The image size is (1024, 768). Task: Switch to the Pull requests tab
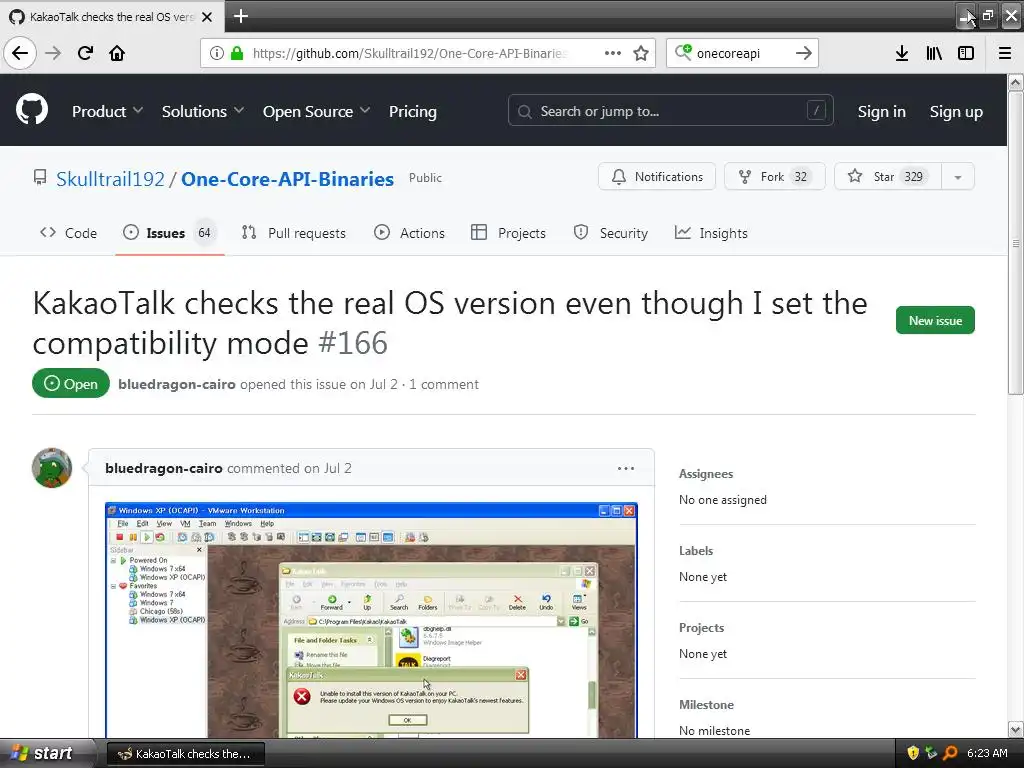[294, 233]
